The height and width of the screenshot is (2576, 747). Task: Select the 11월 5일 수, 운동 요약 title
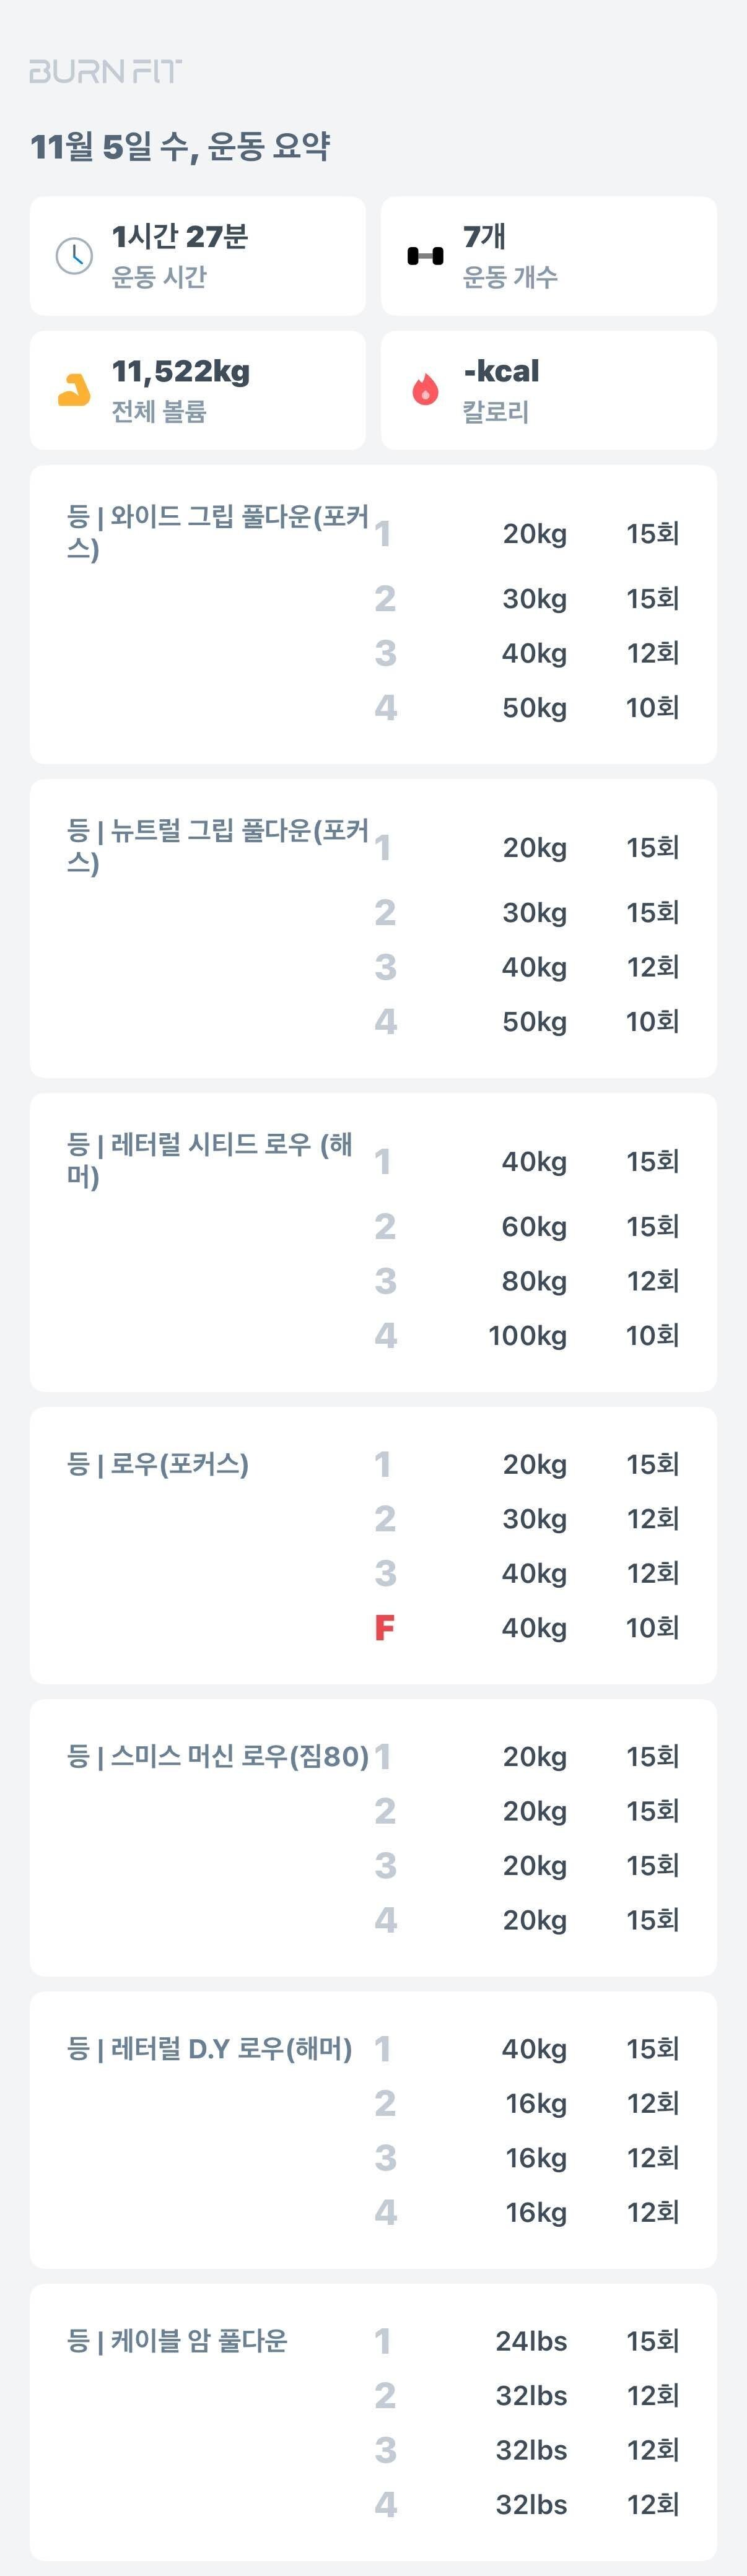[184, 144]
